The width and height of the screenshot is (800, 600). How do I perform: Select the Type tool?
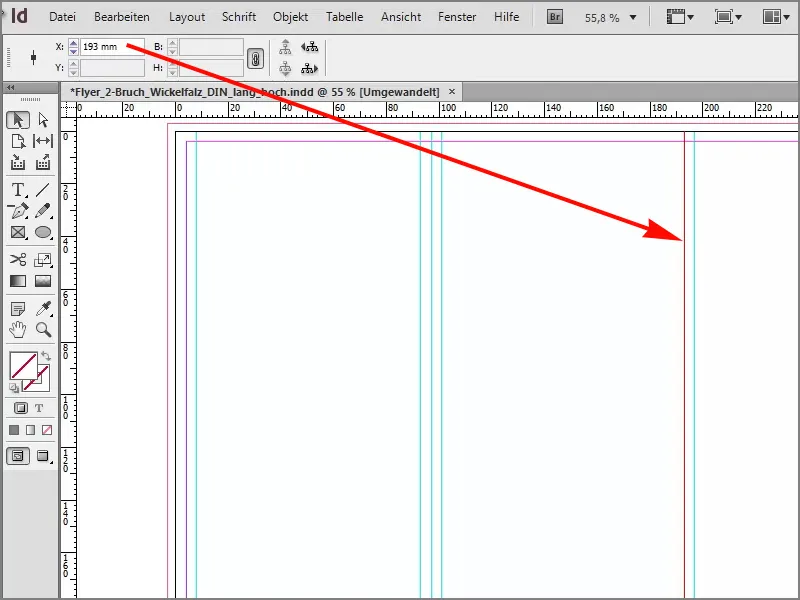pos(18,190)
